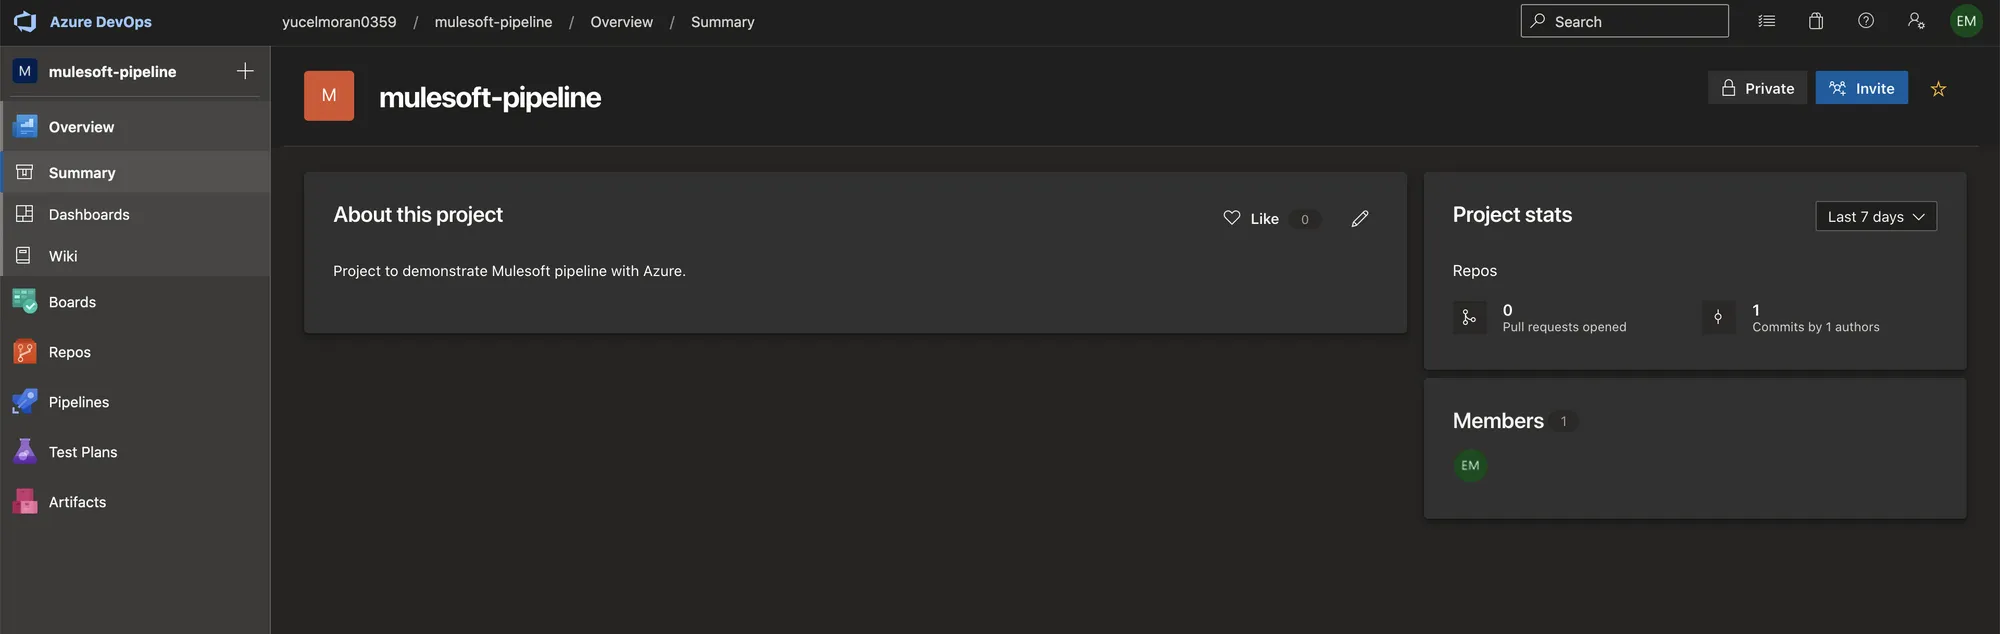Image resolution: width=2000 pixels, height=634 pixels.
Task: Click the Azure DevOps logo icon
Action: pos(25,21)
